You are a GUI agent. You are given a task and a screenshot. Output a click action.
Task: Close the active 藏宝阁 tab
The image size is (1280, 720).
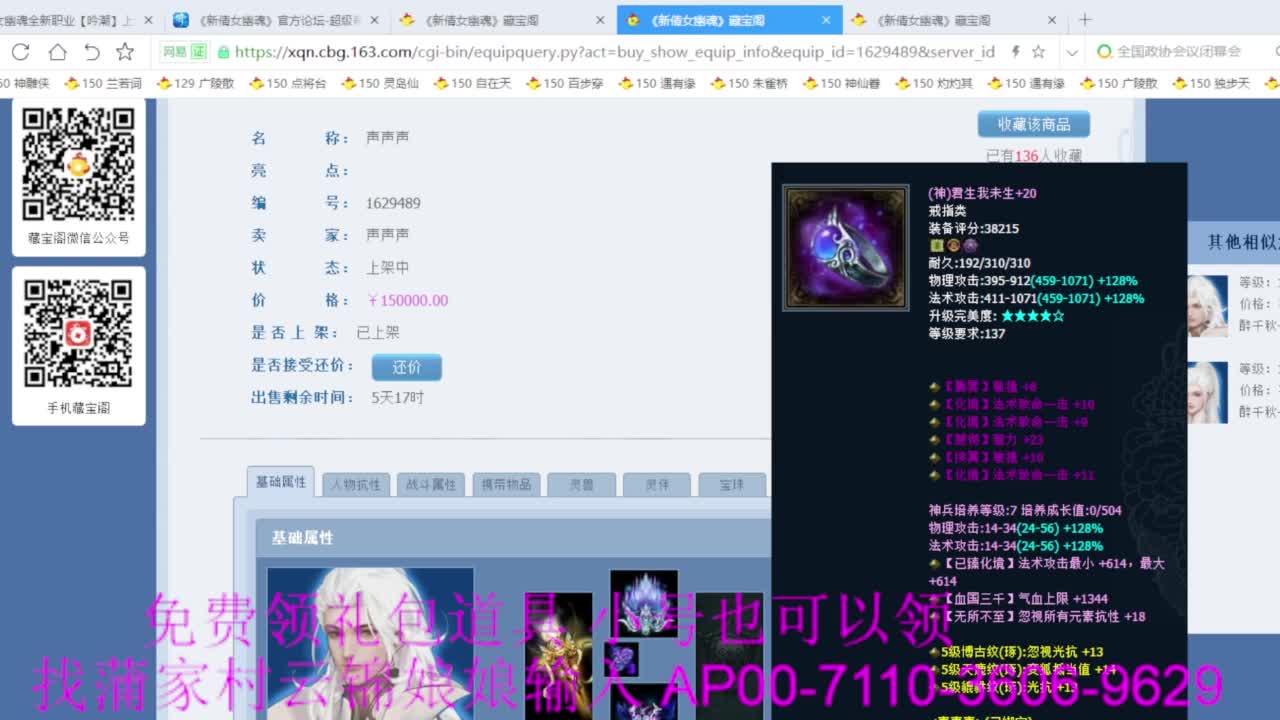[x=826, y=20]
